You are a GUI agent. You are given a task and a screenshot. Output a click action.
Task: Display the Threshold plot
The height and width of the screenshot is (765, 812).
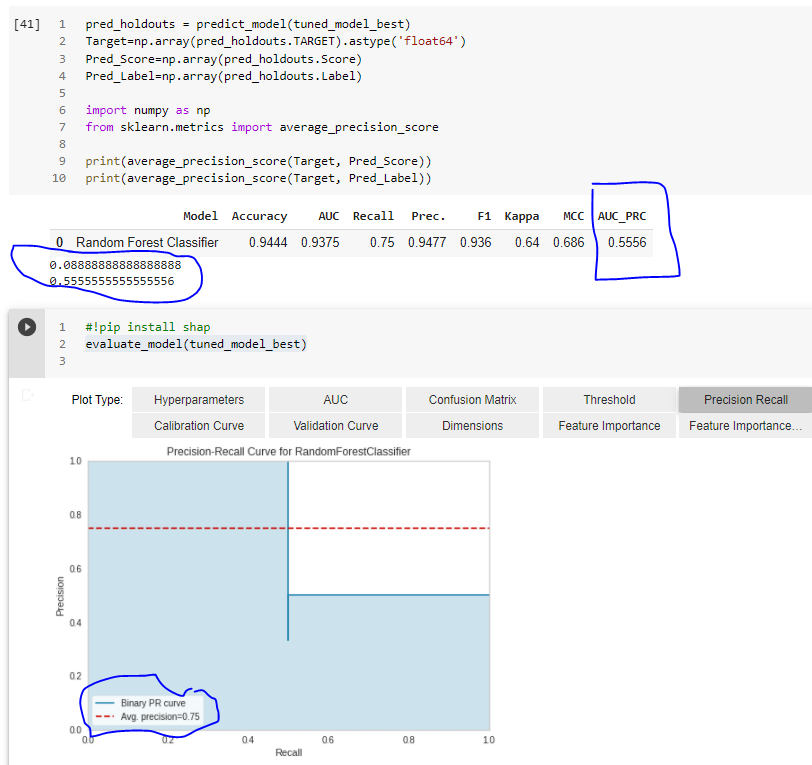608,399
